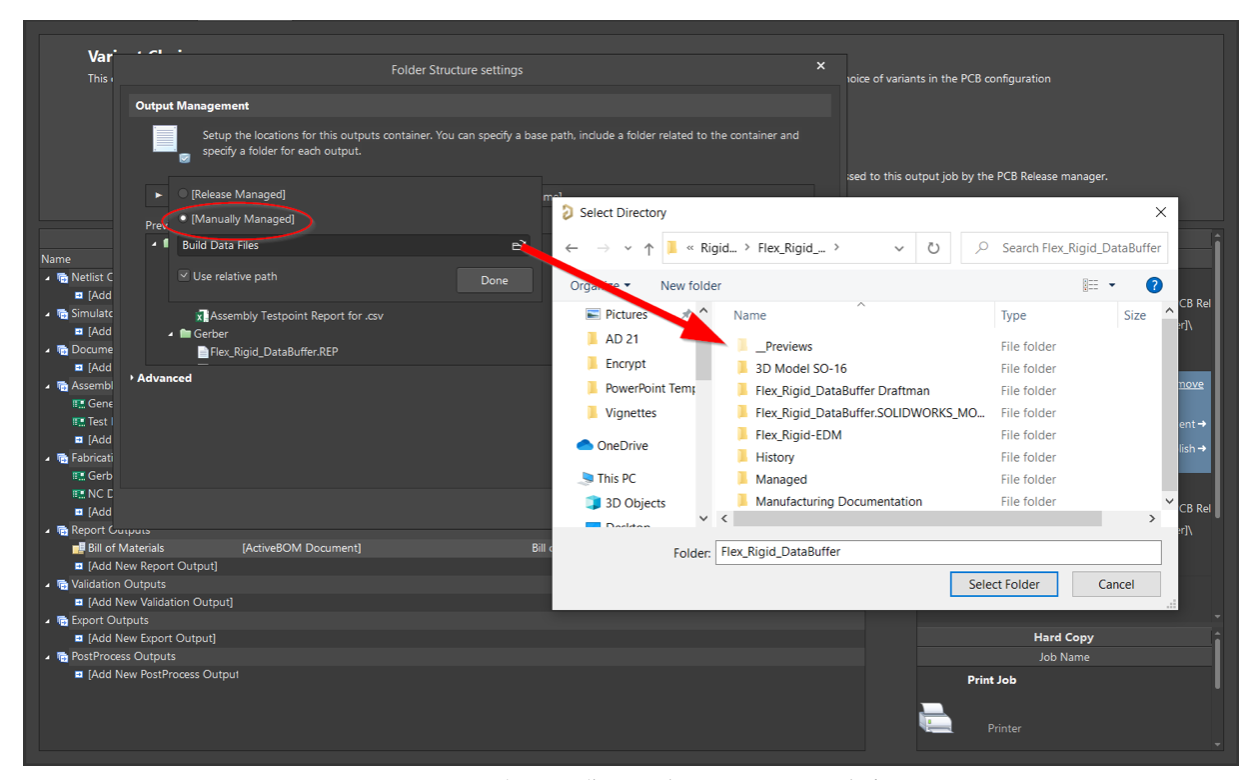Click the refresh icon next to the address bar
1258x780 pixels.
pos(933,248)
